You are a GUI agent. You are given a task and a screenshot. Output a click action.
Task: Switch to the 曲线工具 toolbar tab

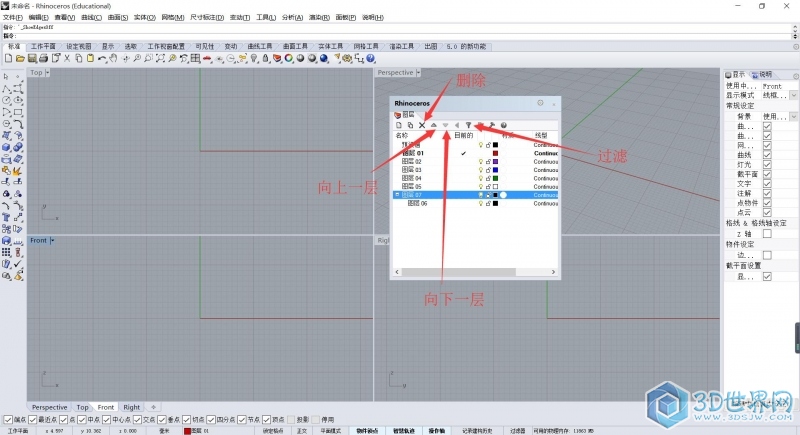(x=260, y=46)
